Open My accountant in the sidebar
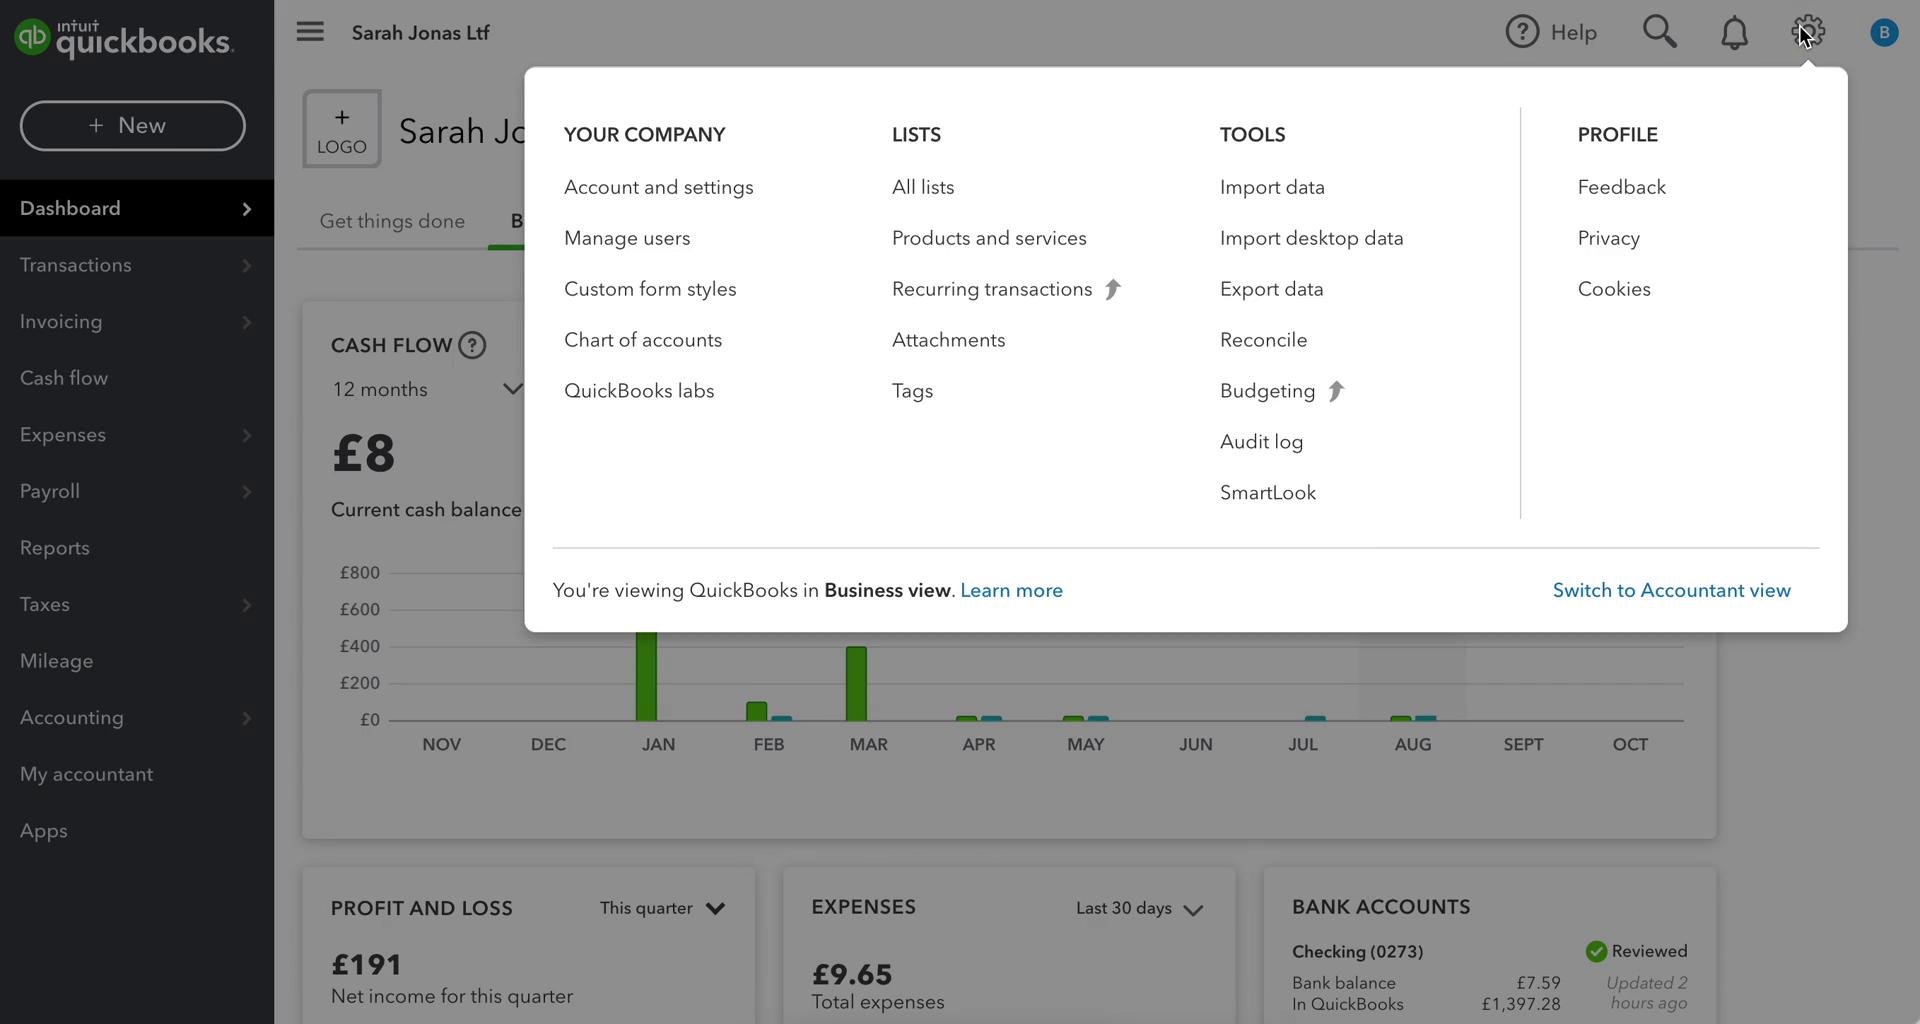This screenshot has height=1024, width=1920. pyautogui.click(x=87, y=774)
